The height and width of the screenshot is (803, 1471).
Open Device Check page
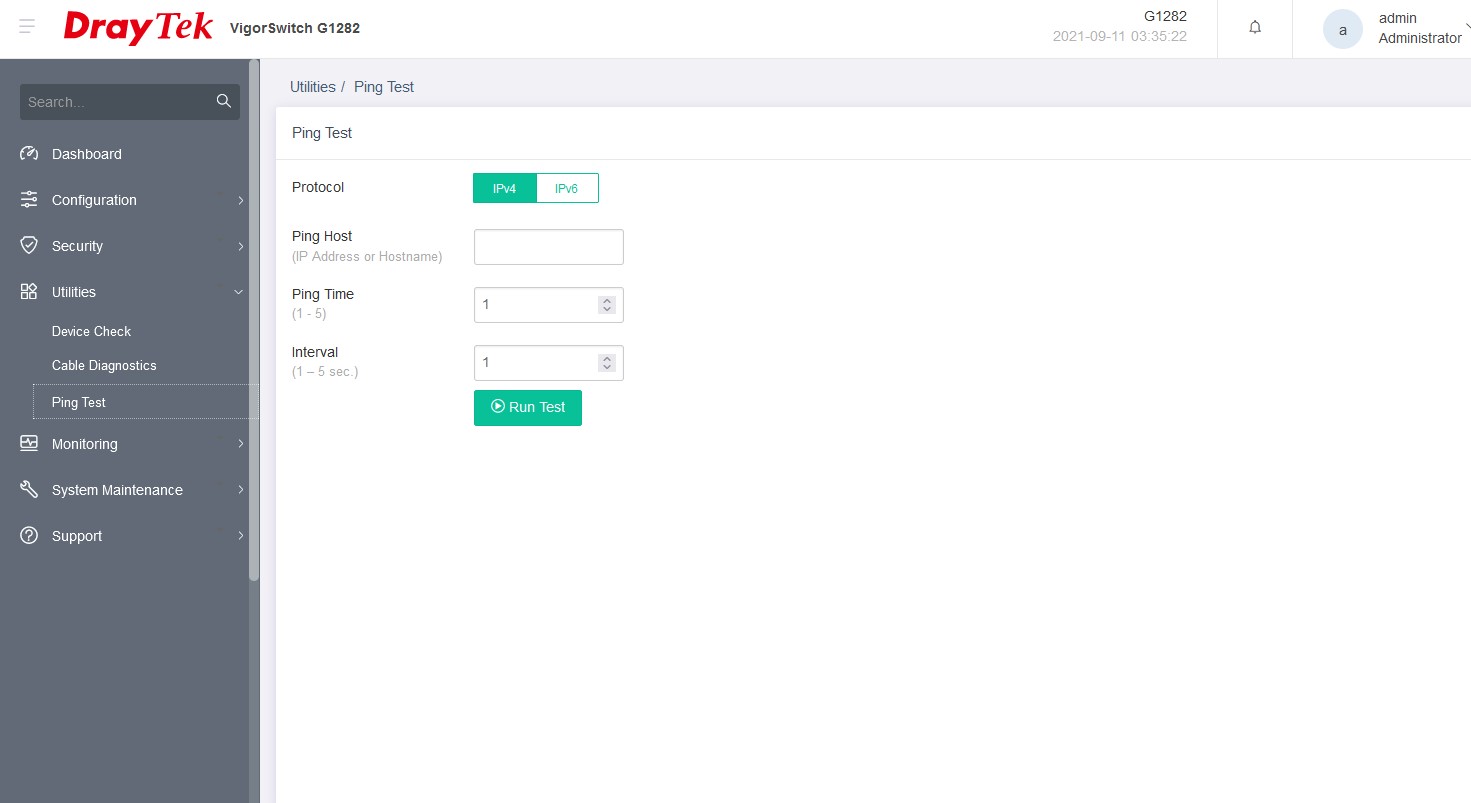[x=91, y=331]
